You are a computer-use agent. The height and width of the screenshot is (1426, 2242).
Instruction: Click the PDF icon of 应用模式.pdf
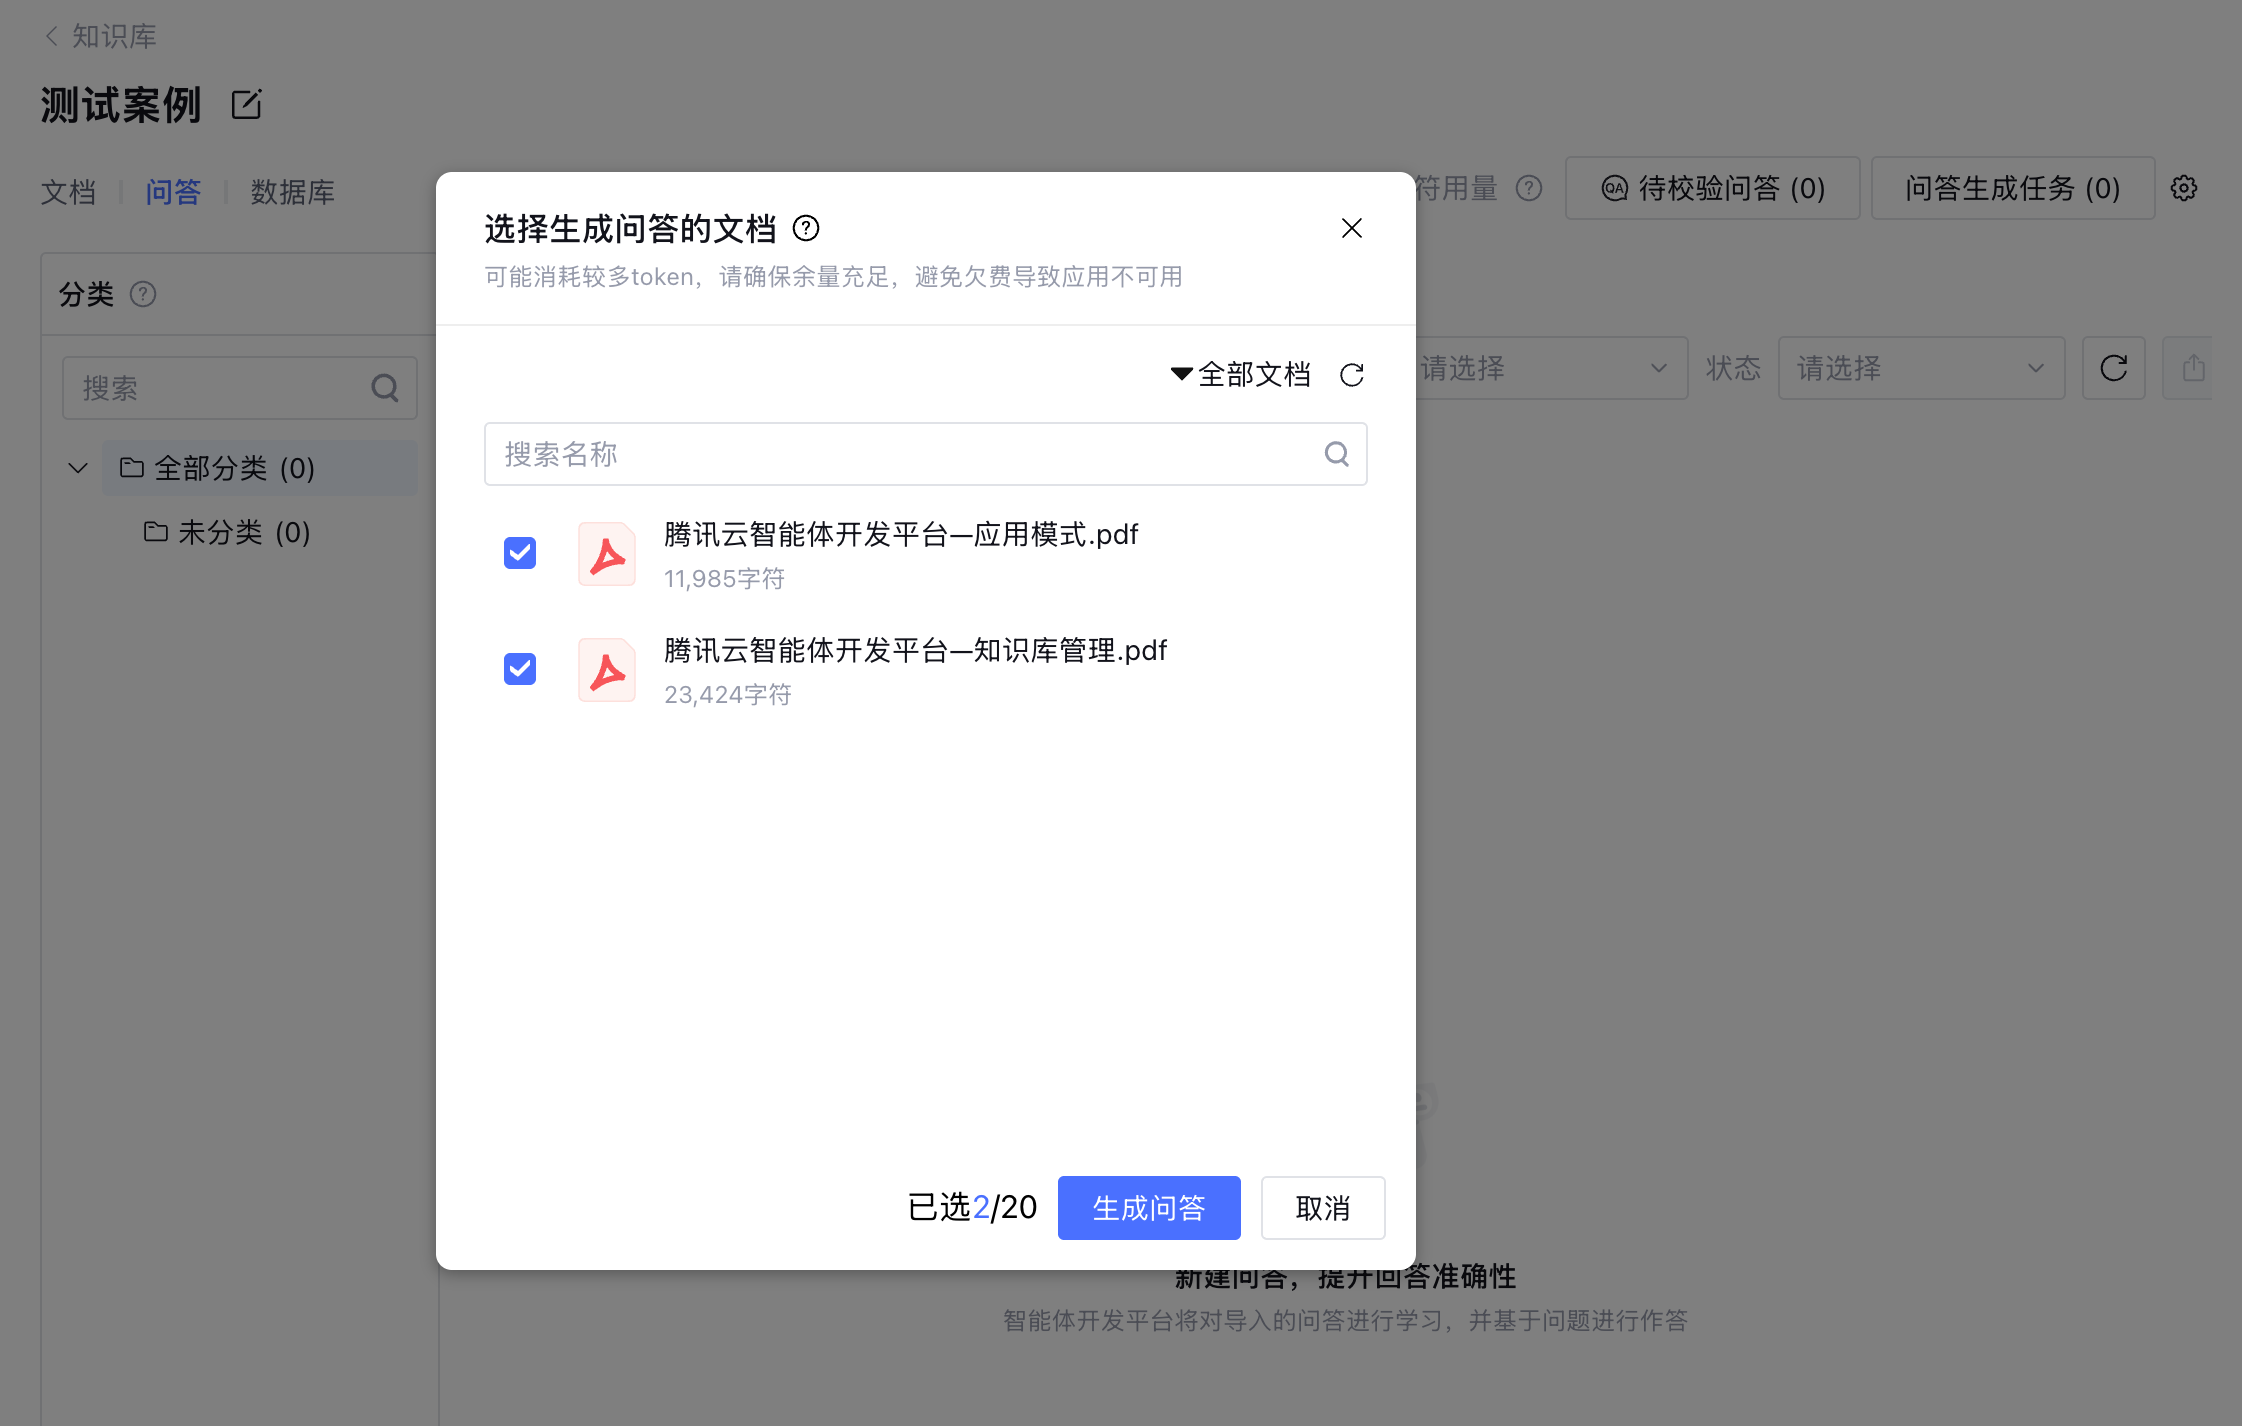pos(607,555)
